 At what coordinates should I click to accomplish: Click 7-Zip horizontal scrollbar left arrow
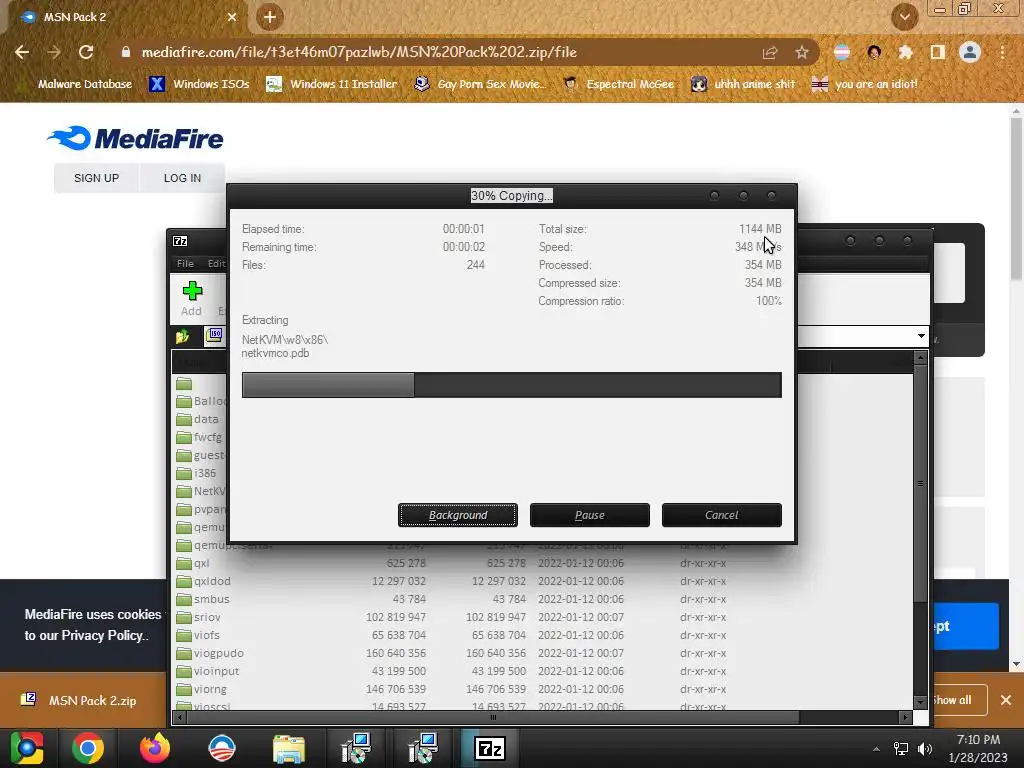click(180, 717)
